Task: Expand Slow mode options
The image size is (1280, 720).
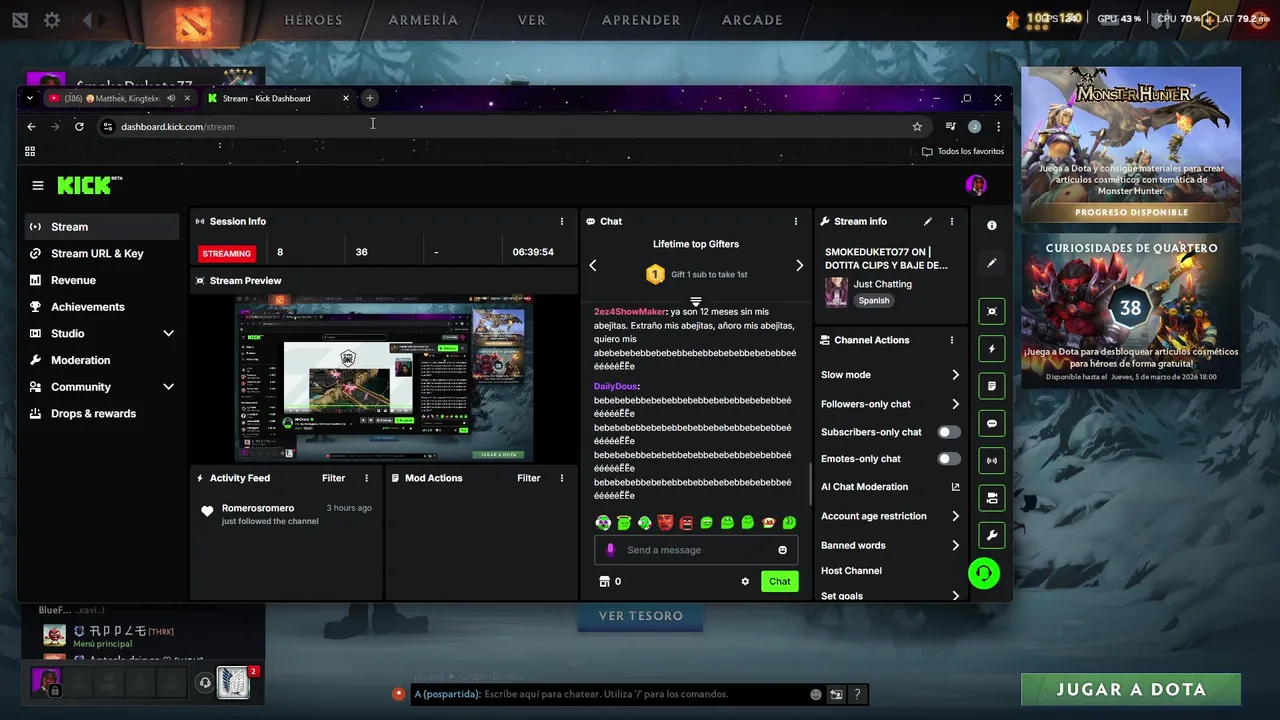Action: pyautogui.click(x=955, y=375)
